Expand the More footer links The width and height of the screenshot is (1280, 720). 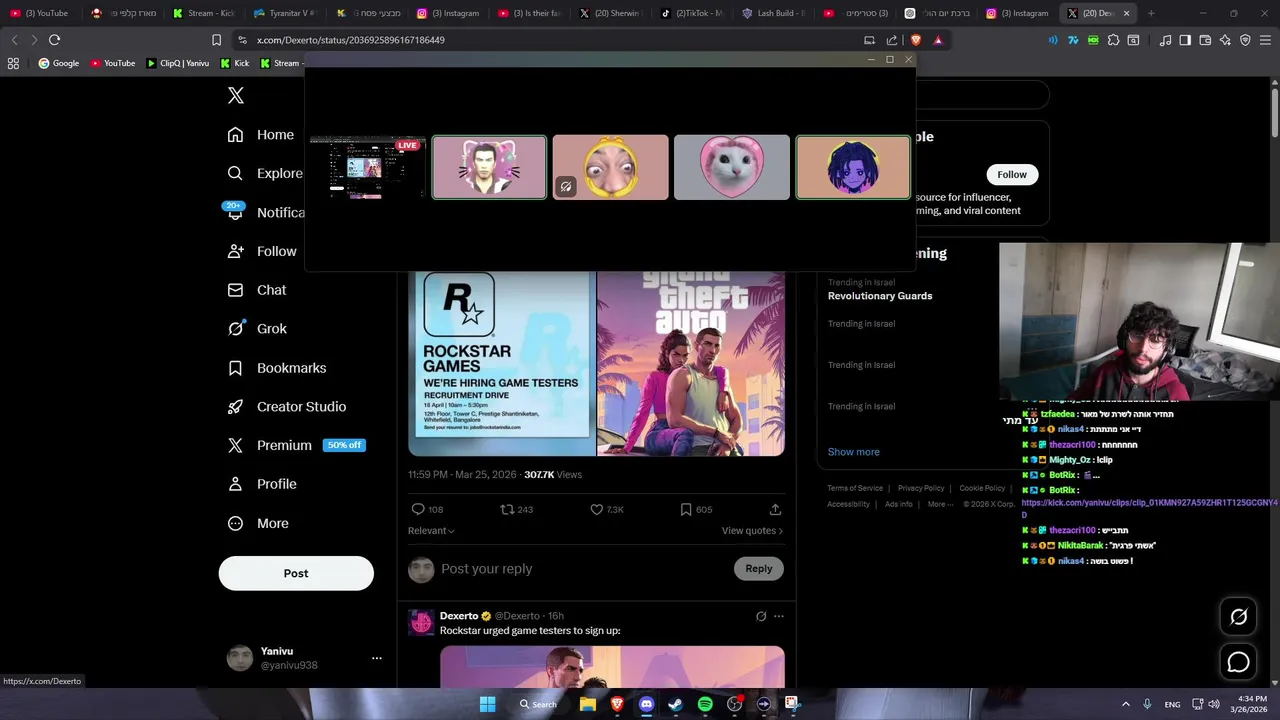[940, 504]
